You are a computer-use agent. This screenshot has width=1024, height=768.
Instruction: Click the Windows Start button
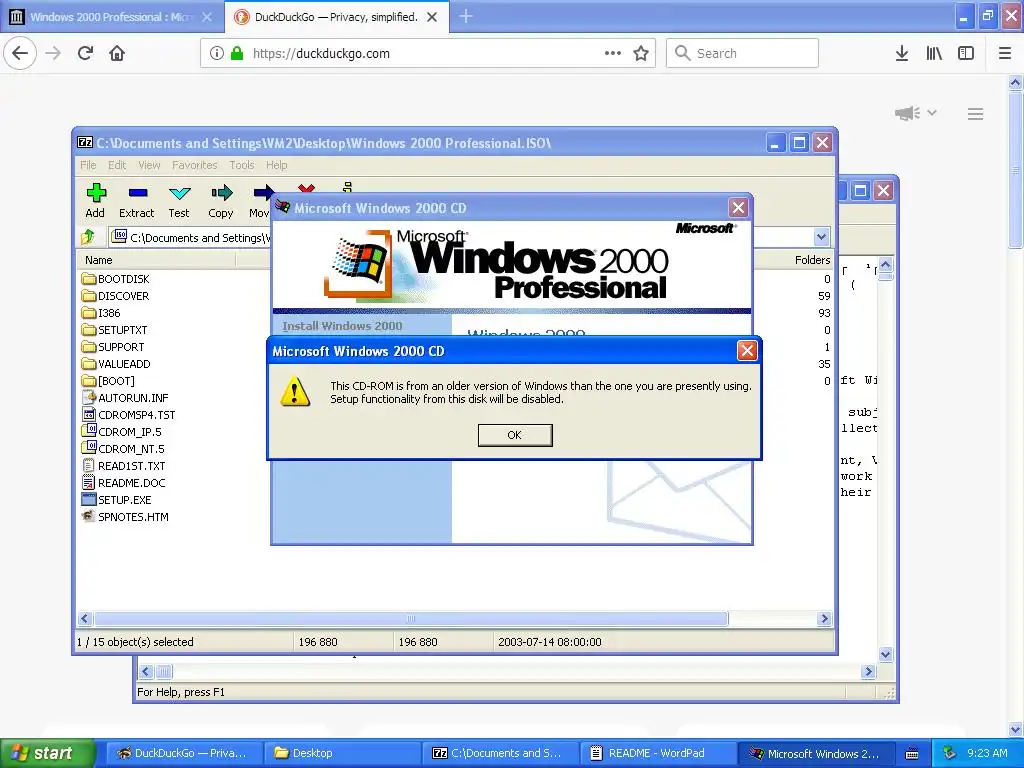point(48,753)
